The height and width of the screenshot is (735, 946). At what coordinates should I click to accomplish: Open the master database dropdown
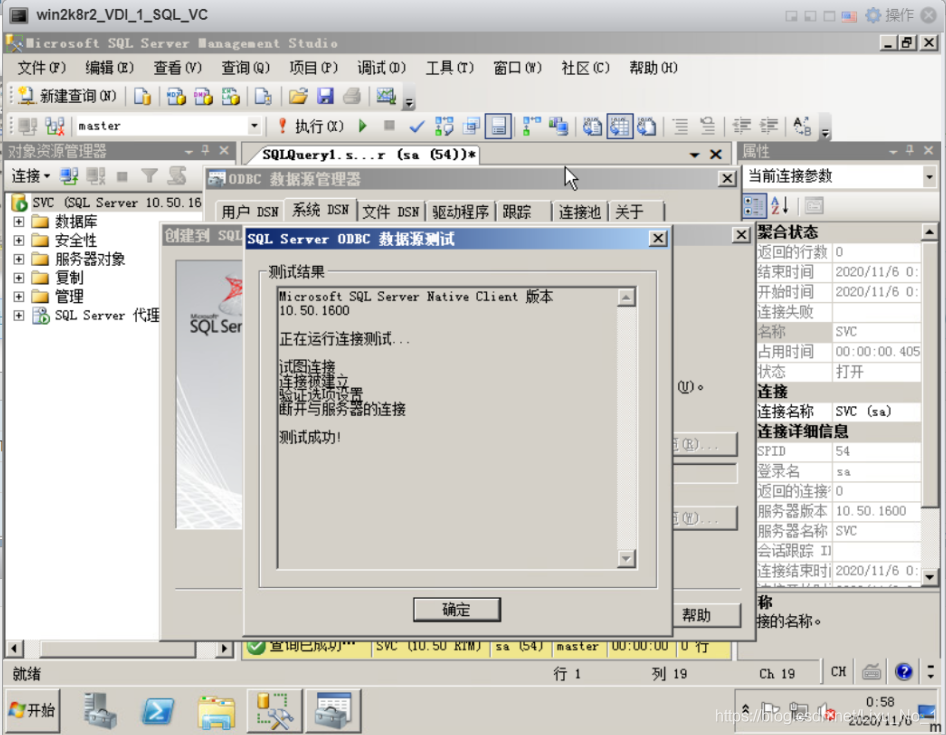255,126
